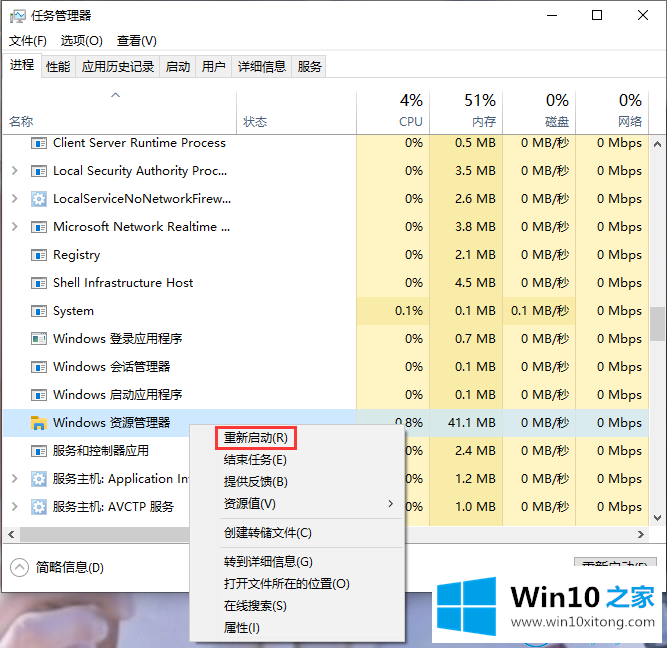The image size is (667, 648).
Task: Switch to the 性能 tab
Action: [58, 67]
